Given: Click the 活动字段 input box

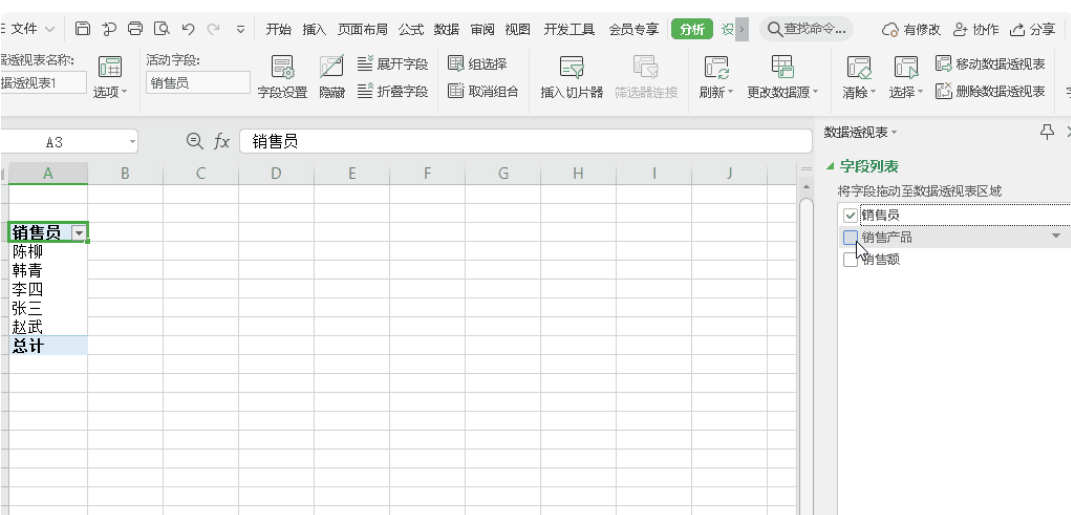Looking at the screenshot, I should point(198,83).
